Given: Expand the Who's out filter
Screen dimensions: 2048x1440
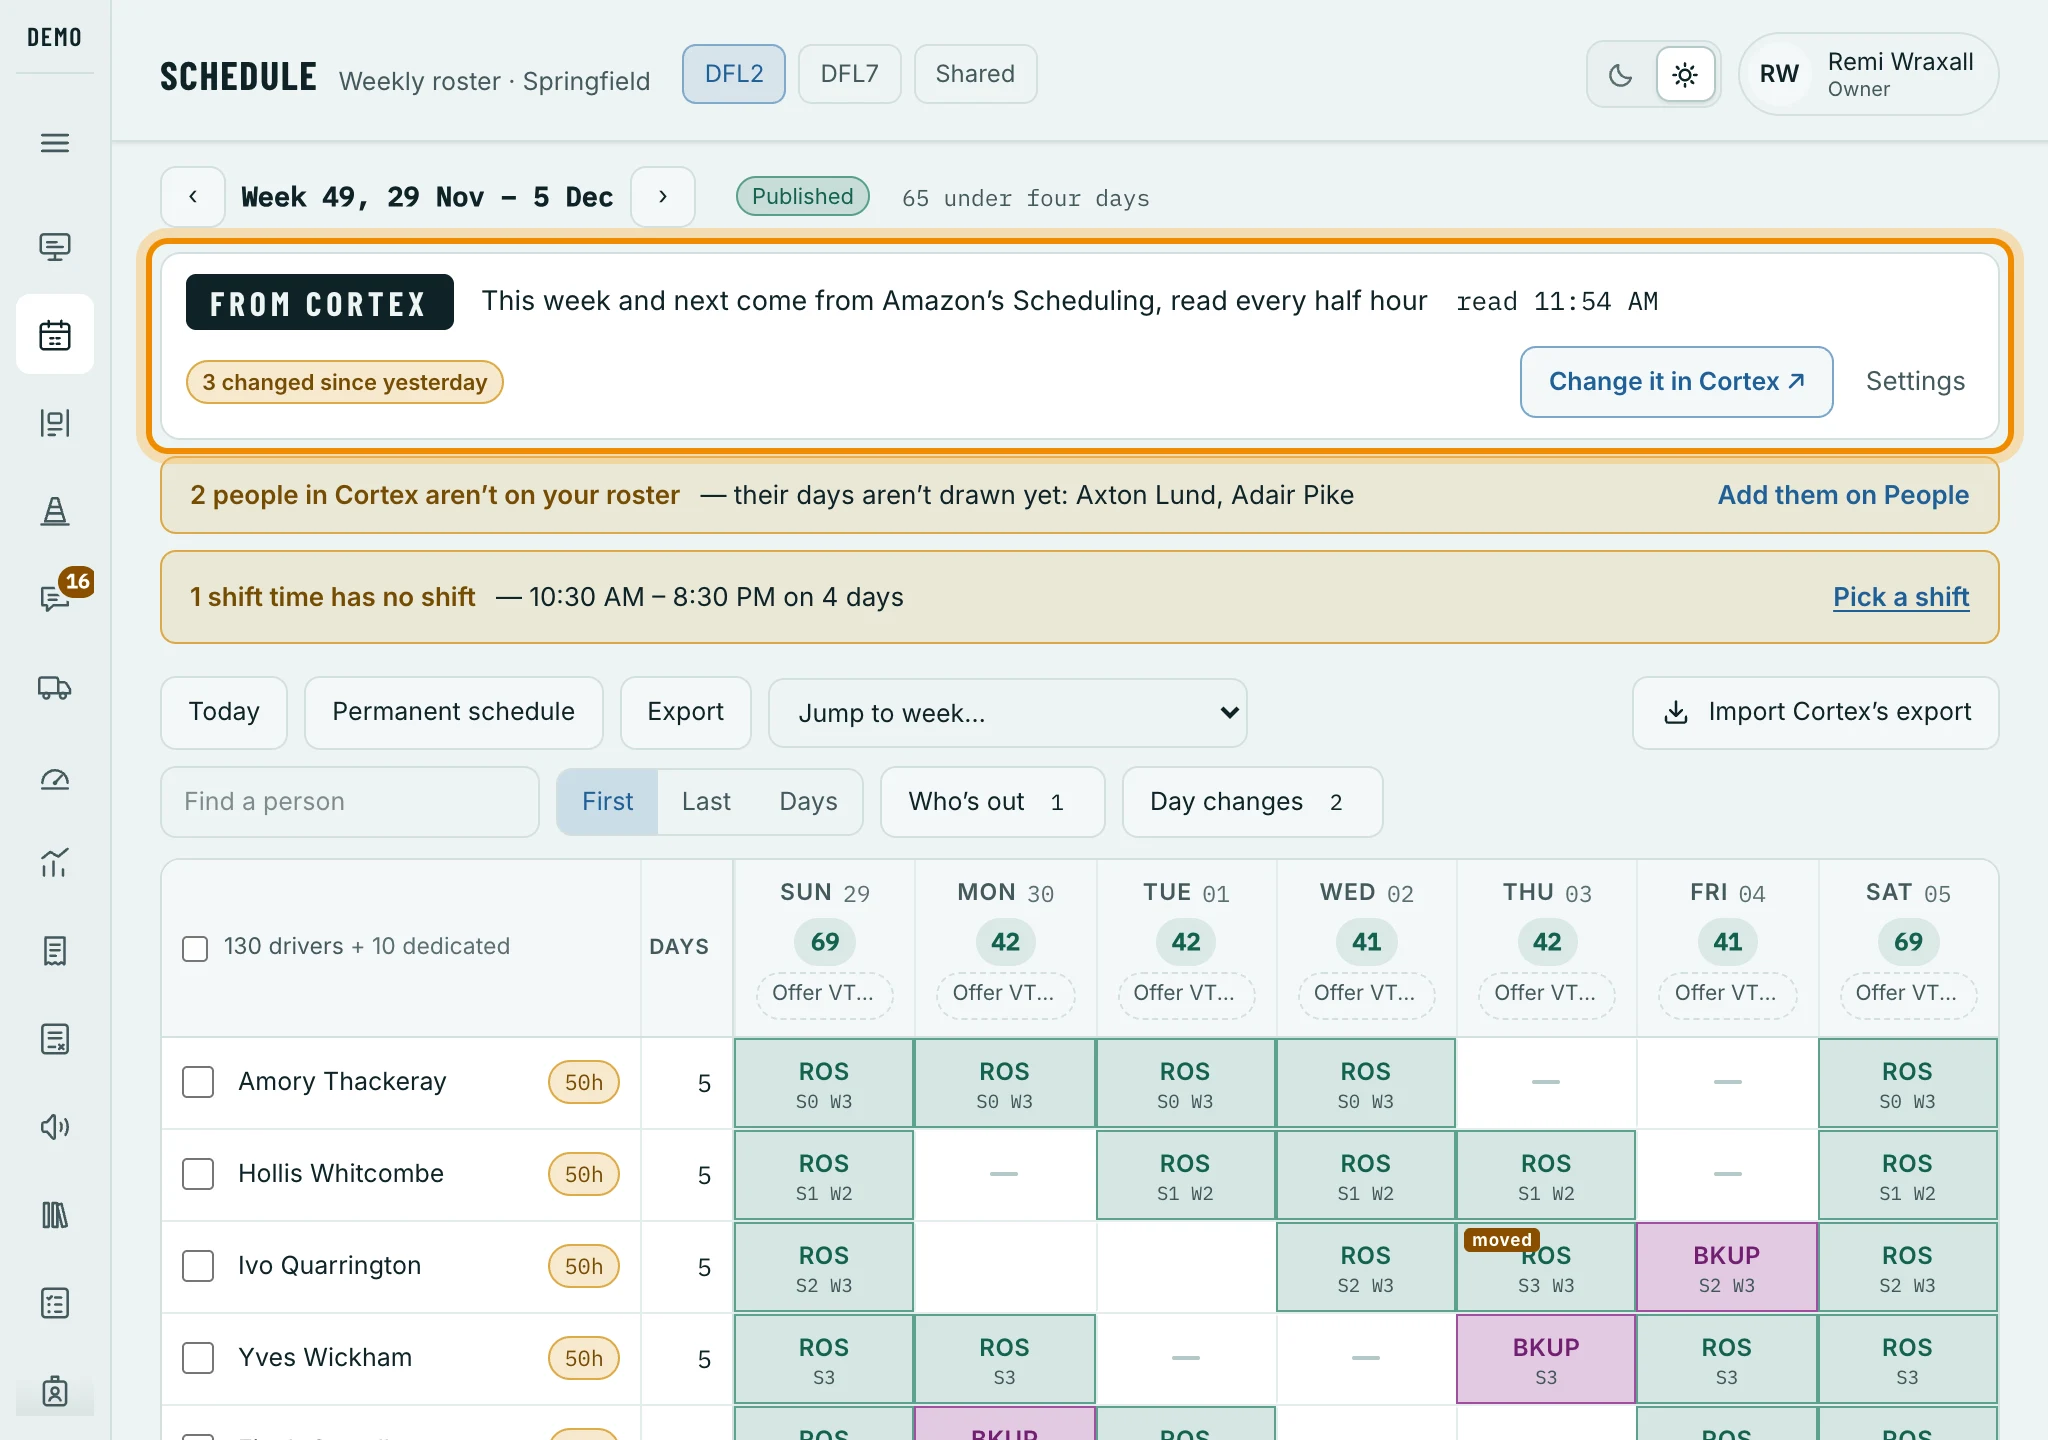Looking at the screenshot, I should pyautogui.click(x=992, y=802).
